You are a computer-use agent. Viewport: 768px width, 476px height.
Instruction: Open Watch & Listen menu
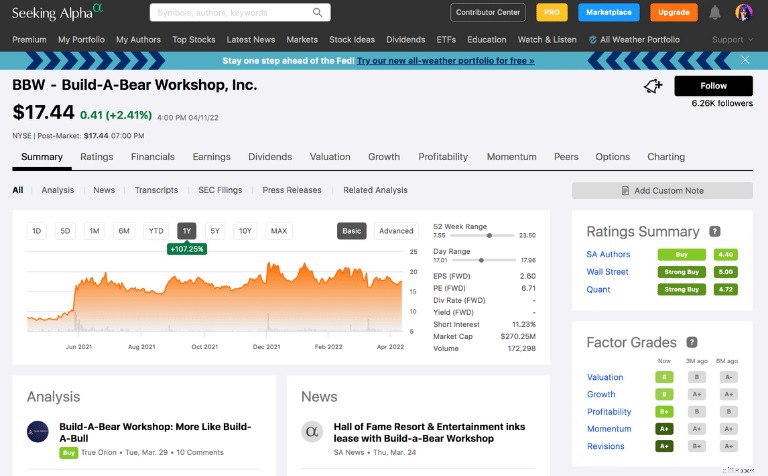pyautogui.click(x=547, y=40)
